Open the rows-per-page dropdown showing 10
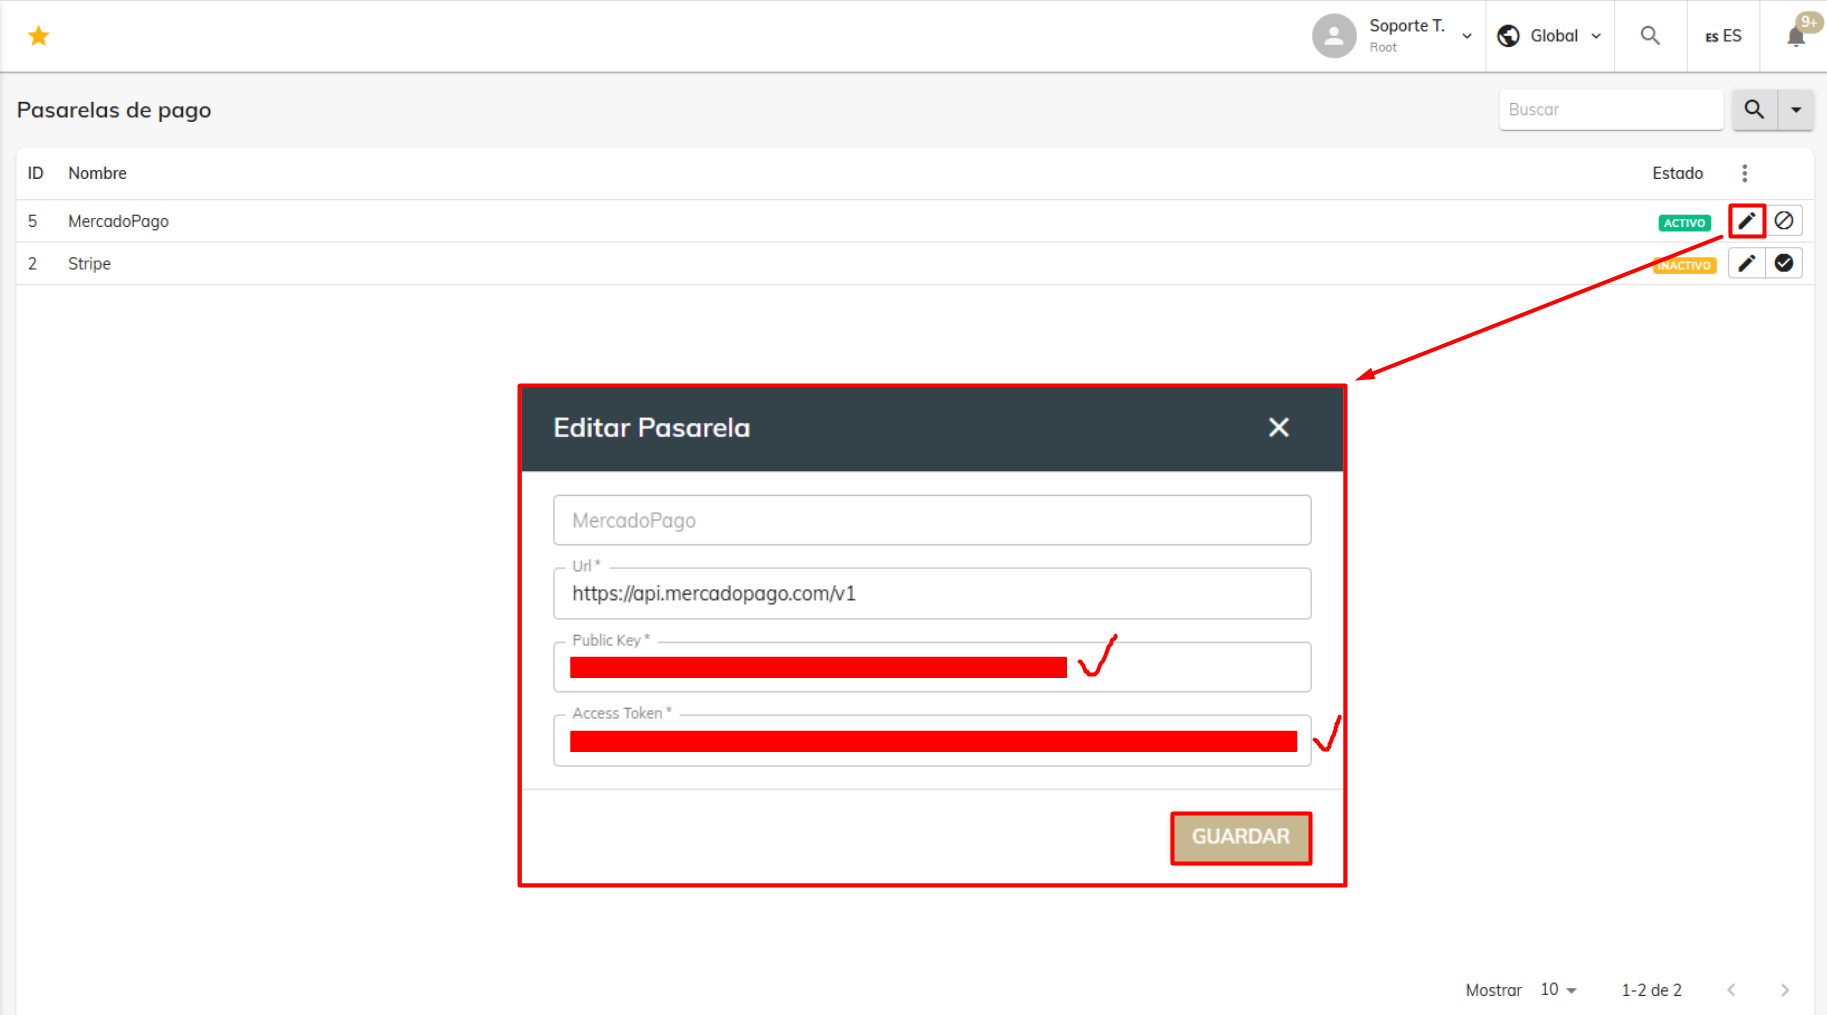Image resolution: width=1827 pixels, height=1015 pixels. [1558, 990]
